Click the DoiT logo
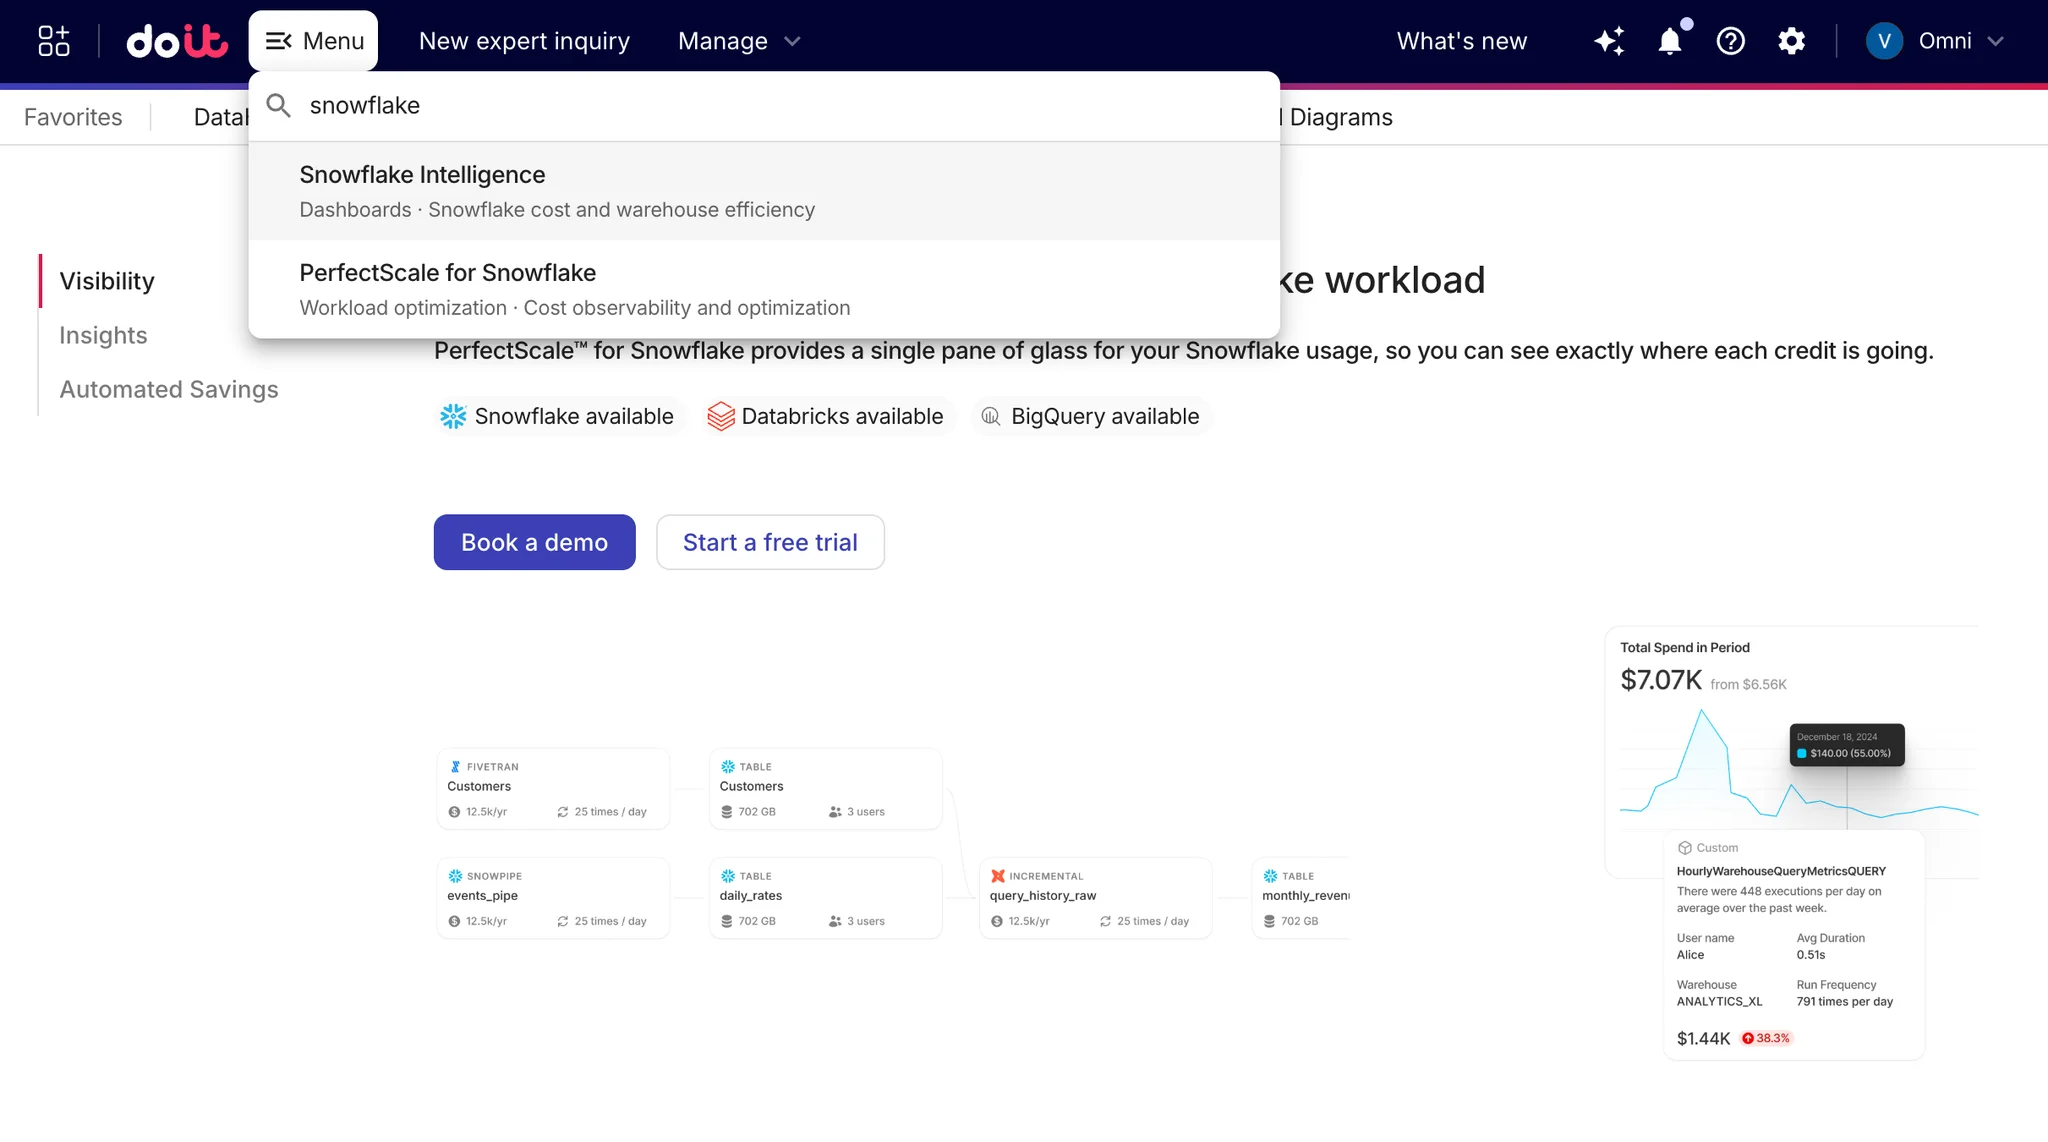 tap(177, 41)
